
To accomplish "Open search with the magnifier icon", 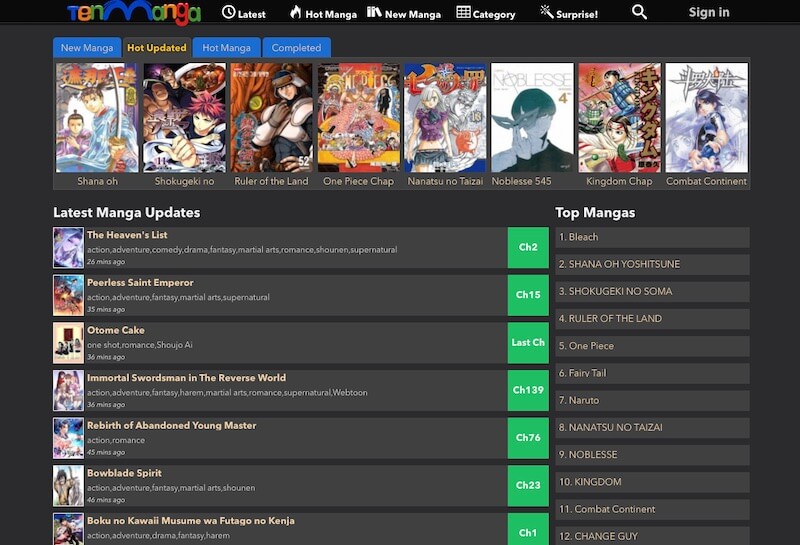I will coord(639,12).
